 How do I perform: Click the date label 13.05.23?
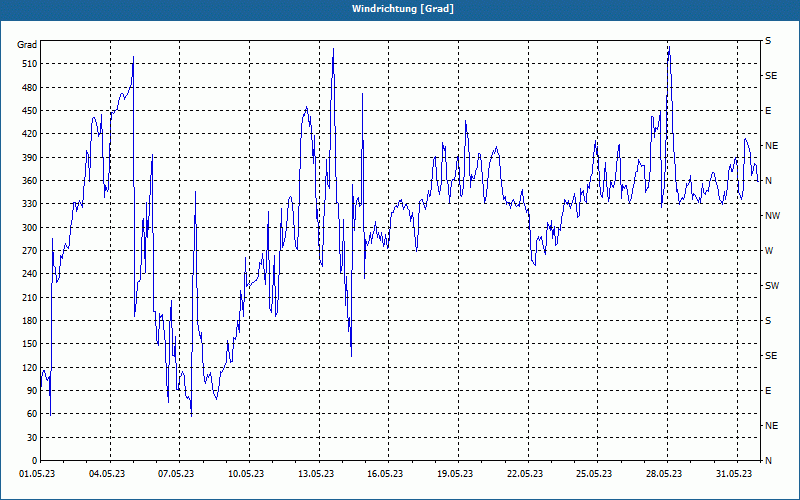(x=316, y=474)
